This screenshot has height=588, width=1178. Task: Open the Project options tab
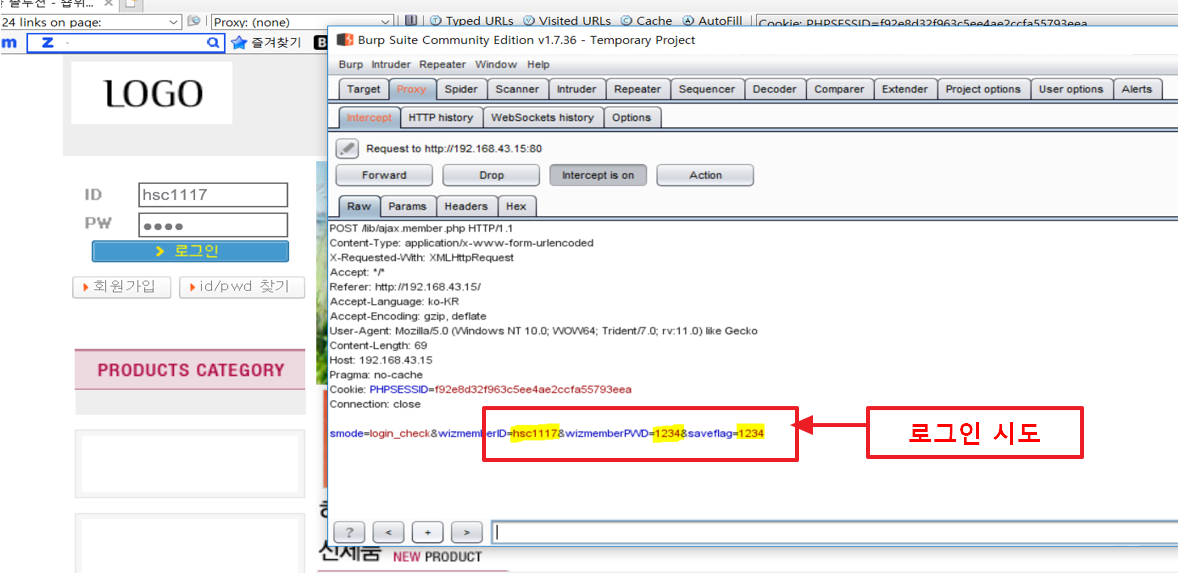point(983,89)
